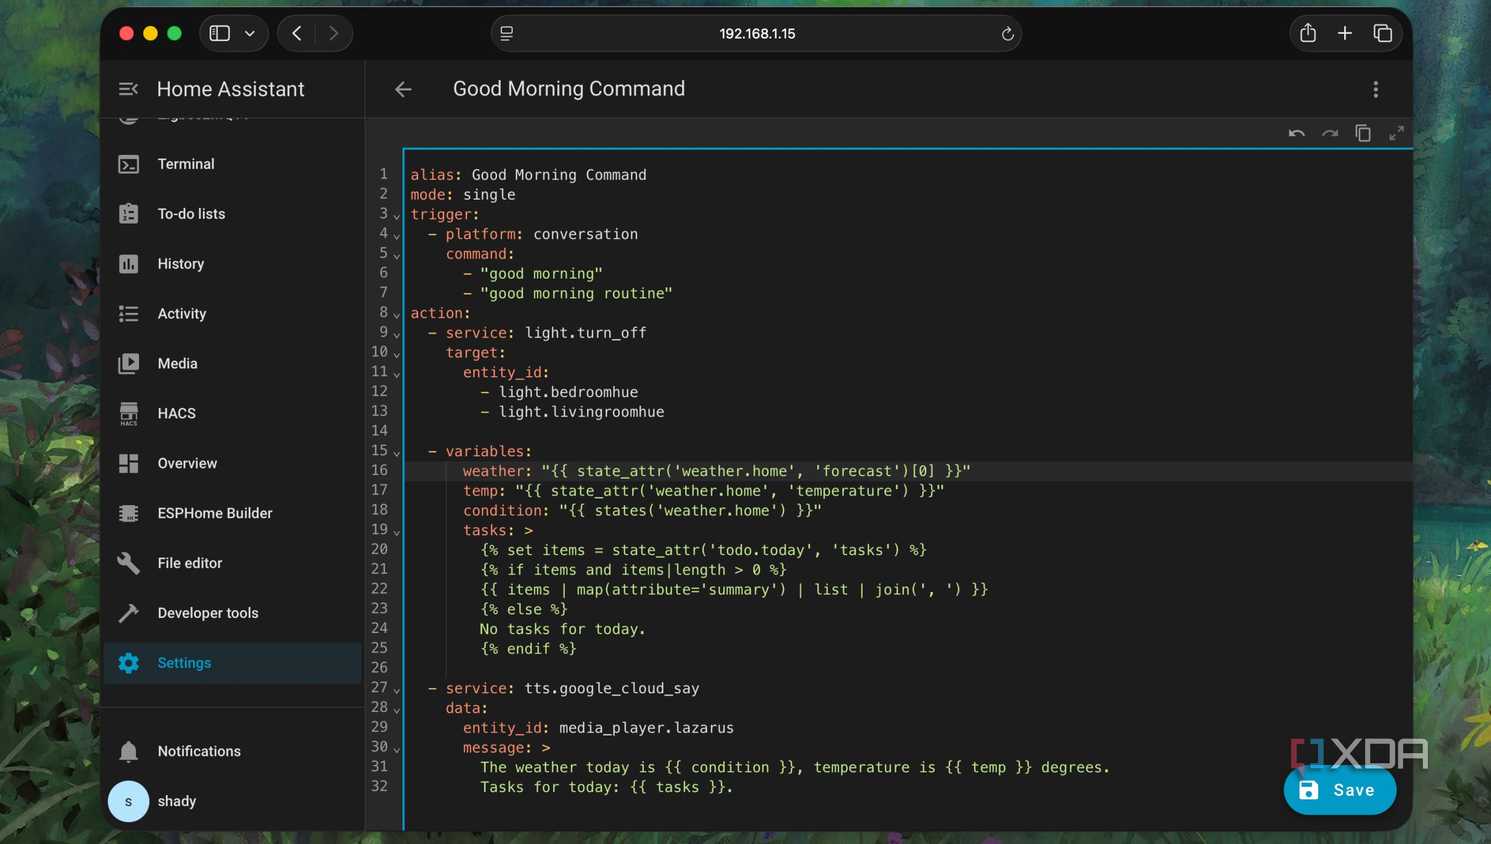Open the shady user profile
Image resolution: width=1491 pixels, height=844 pixels.
[x=232, y=801]
